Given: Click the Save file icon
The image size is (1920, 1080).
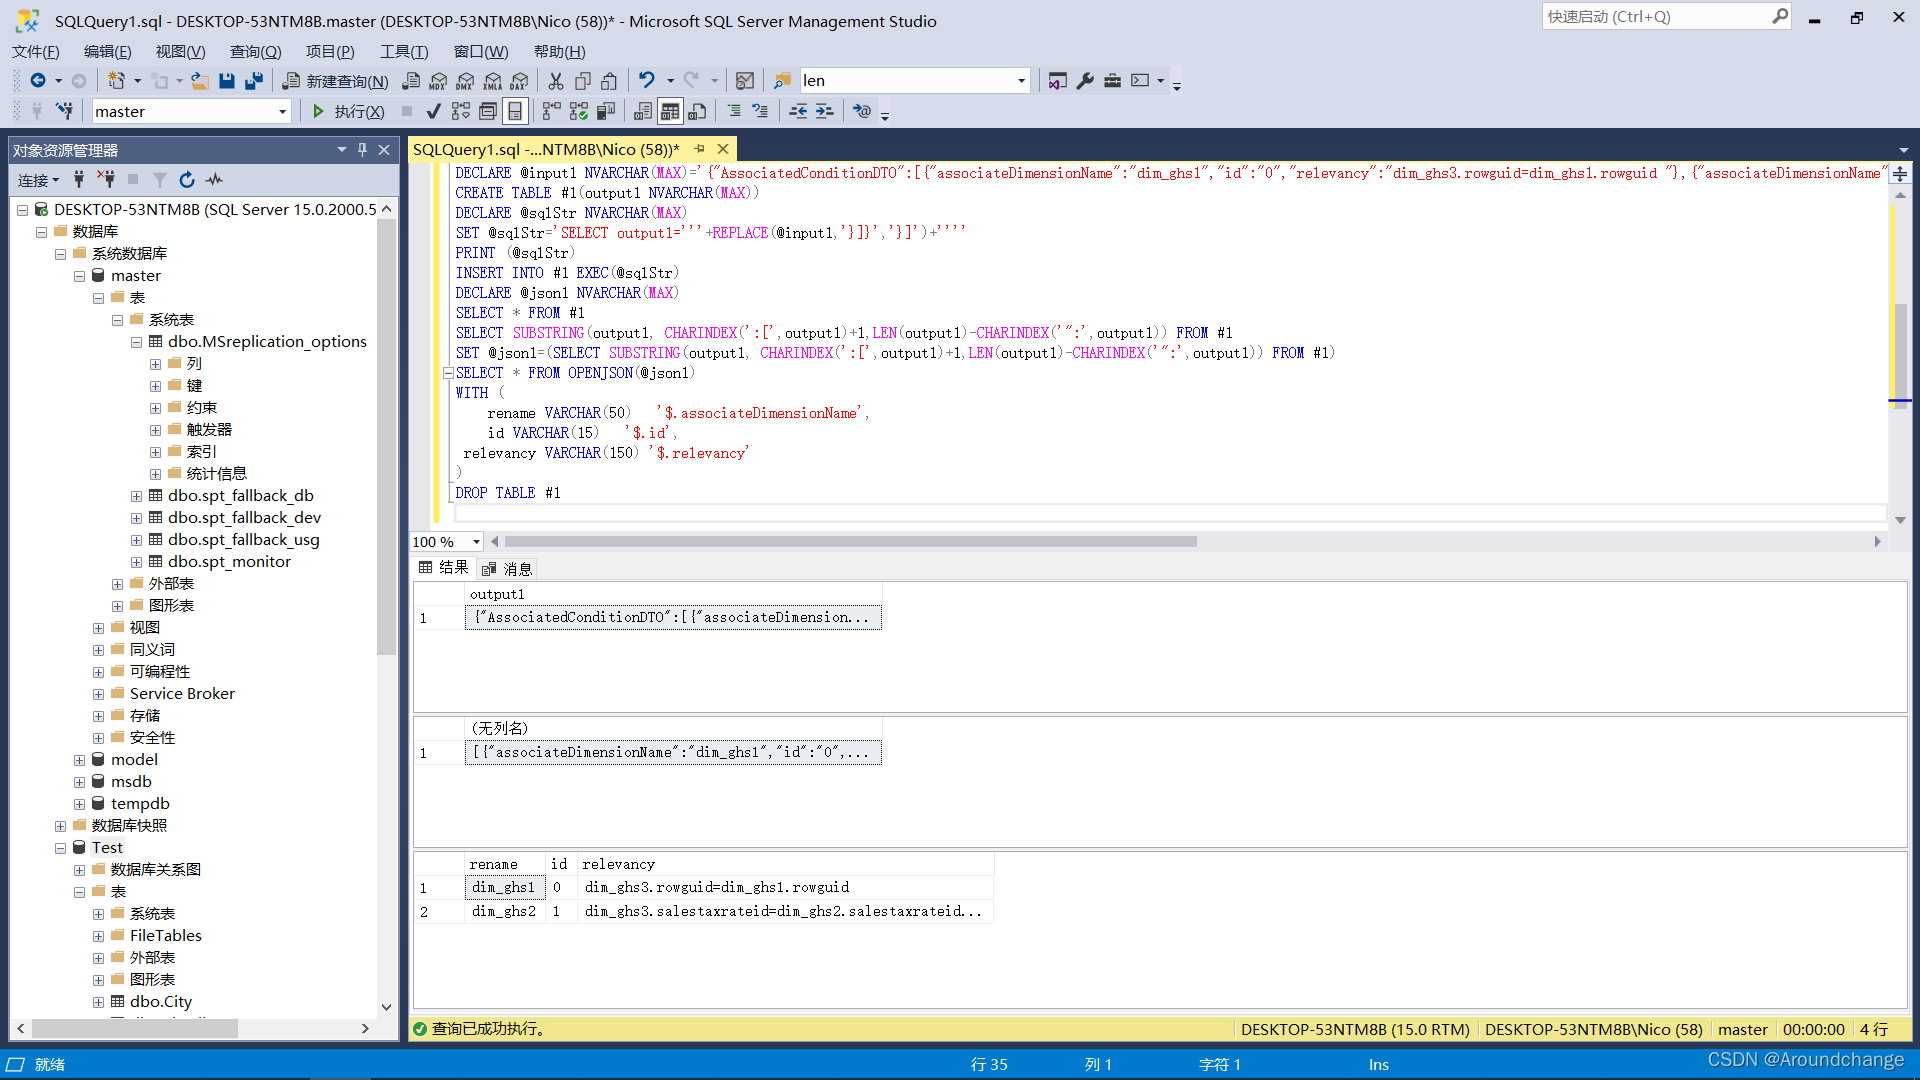Looking at the screenshot, I should pyautogui.click(x=227, y=81).
